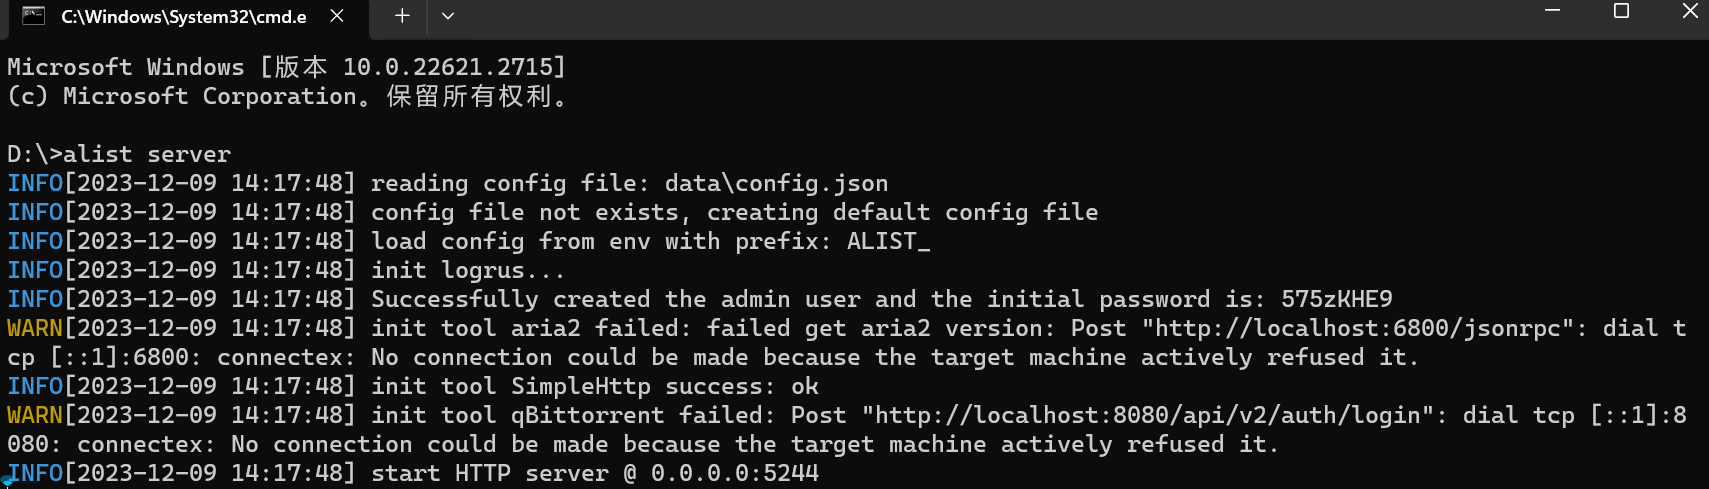Viewport: 1709px width, 489px height.
Task: Click the localhost:8080/api/v2/auth/login URL
Action: tap(1149, 415)
